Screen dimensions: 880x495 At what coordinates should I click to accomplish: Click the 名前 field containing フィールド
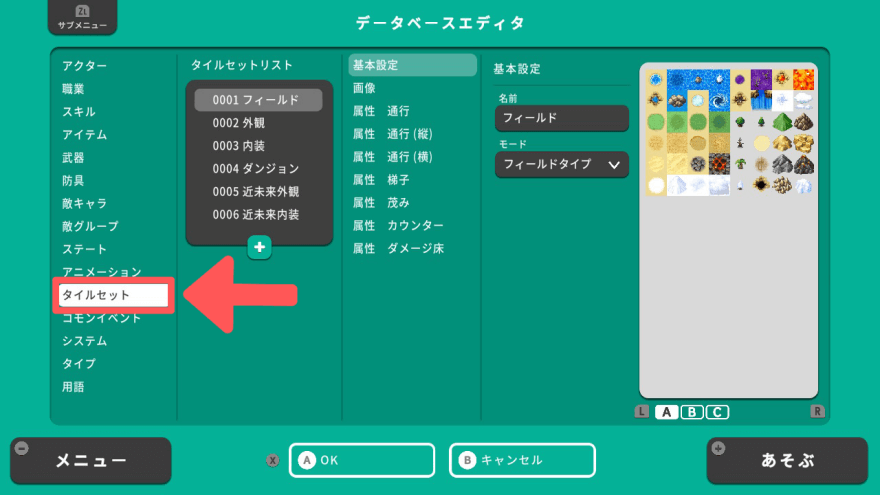click(x=561, y=118)
